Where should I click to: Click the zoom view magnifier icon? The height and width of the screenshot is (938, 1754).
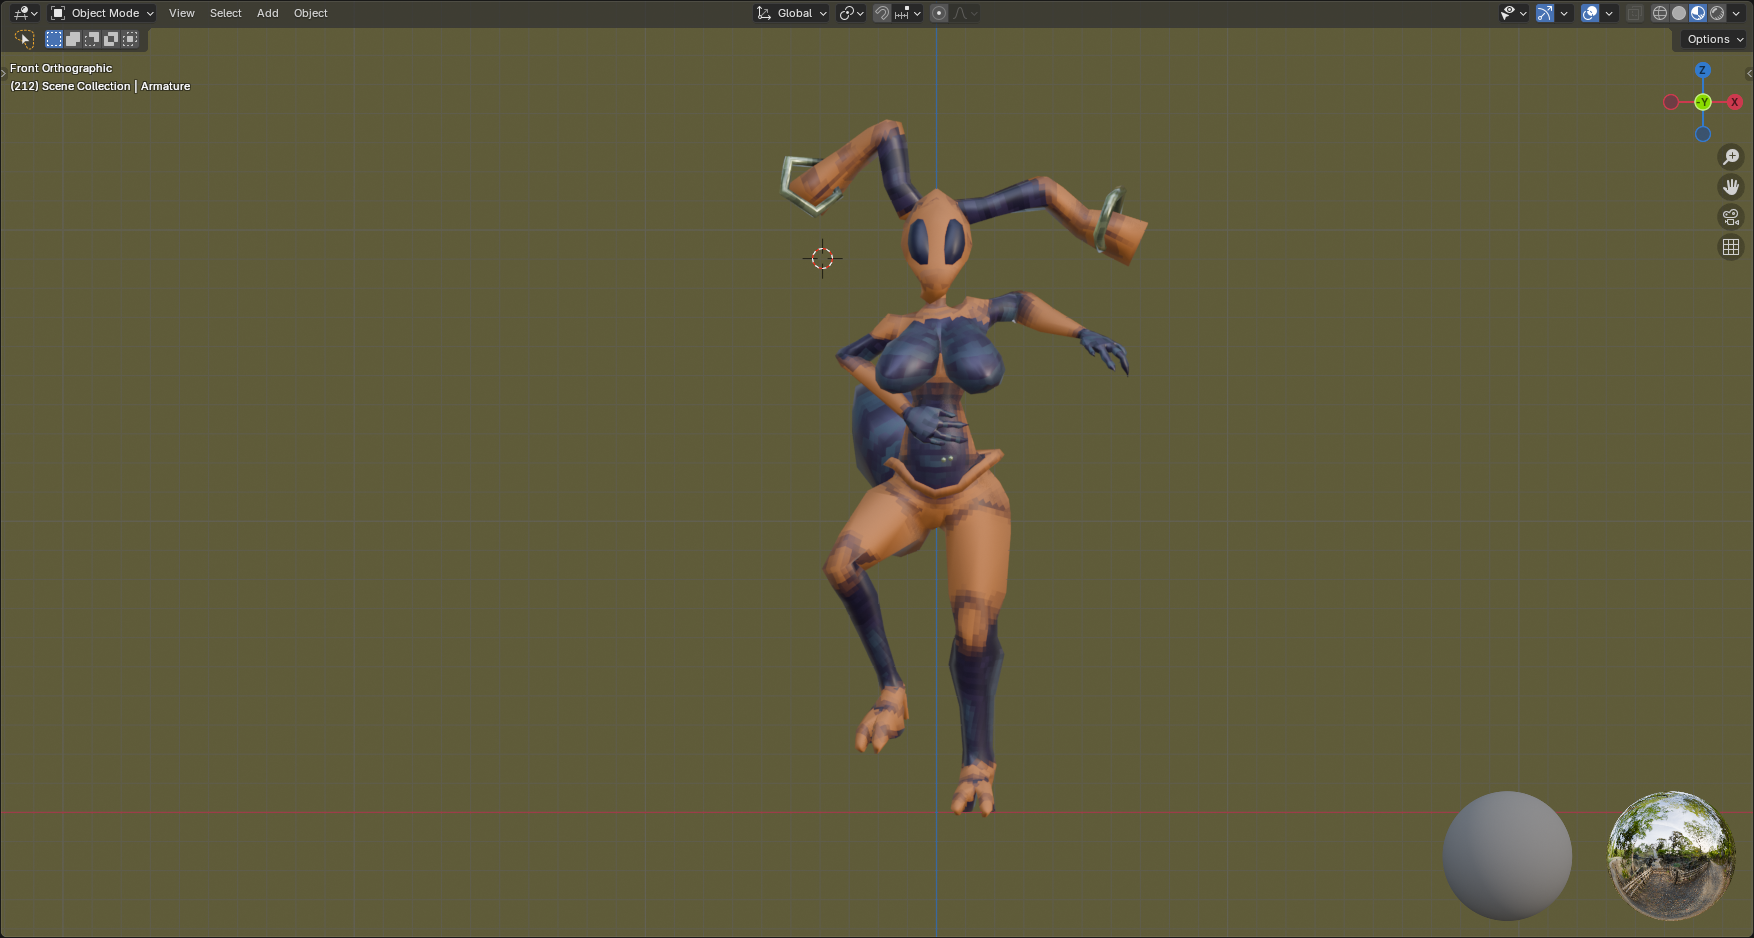tap(1730, 157)
